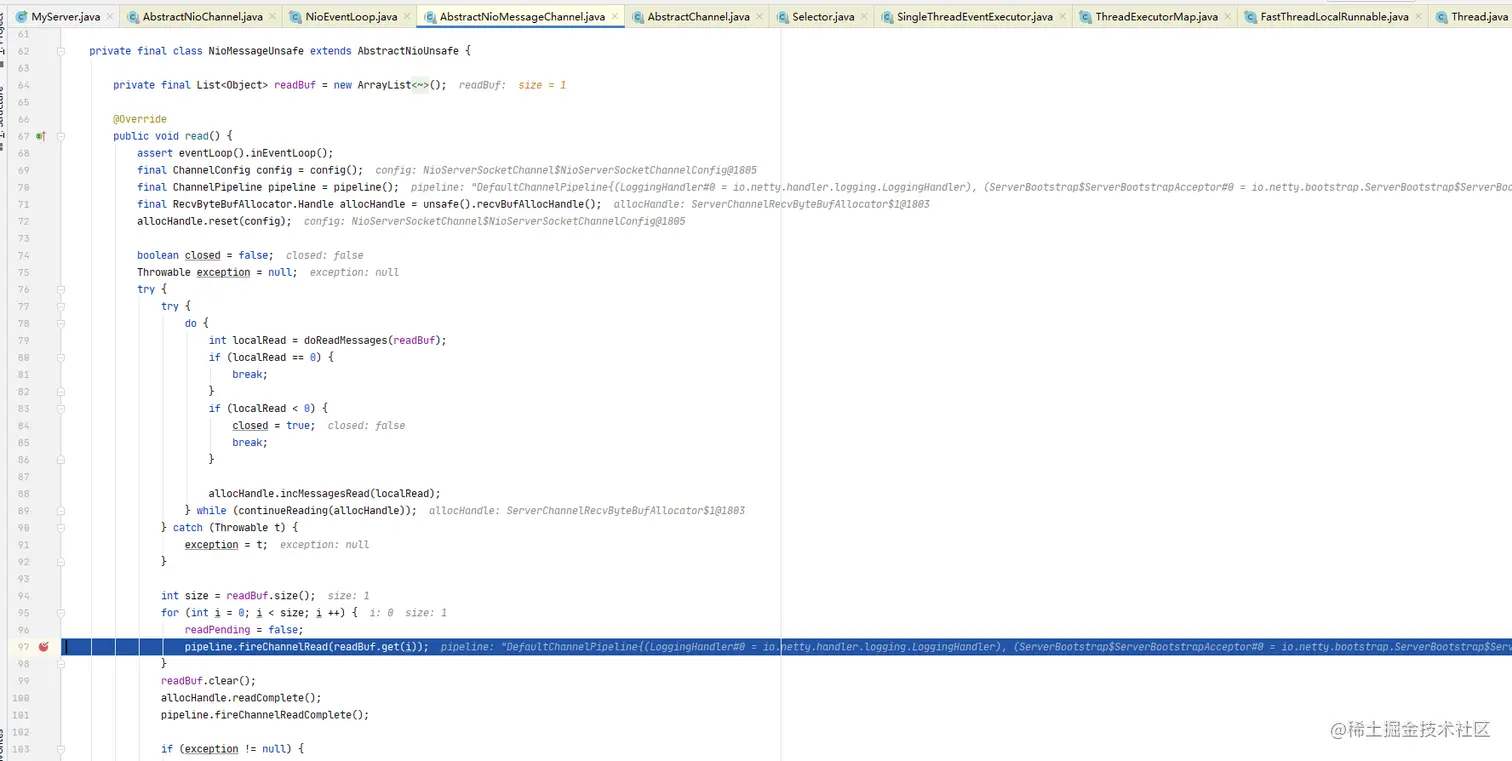
Task: Click the @Override annotation
Action: (x=140, y=119)
